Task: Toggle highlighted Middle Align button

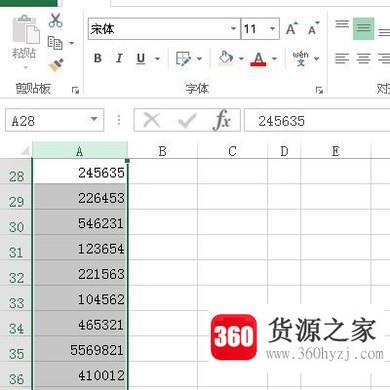Action: [x=363, y=29]
